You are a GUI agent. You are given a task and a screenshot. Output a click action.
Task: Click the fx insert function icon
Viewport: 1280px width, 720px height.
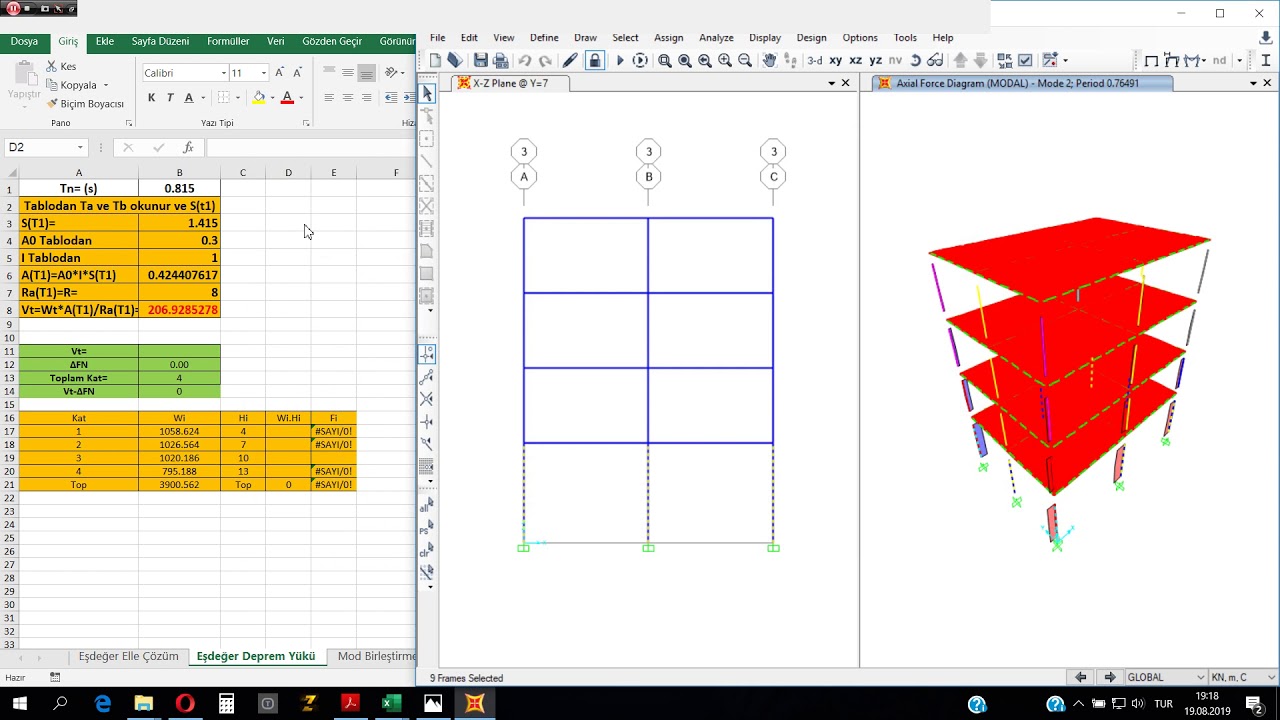(x=188, y=147)
